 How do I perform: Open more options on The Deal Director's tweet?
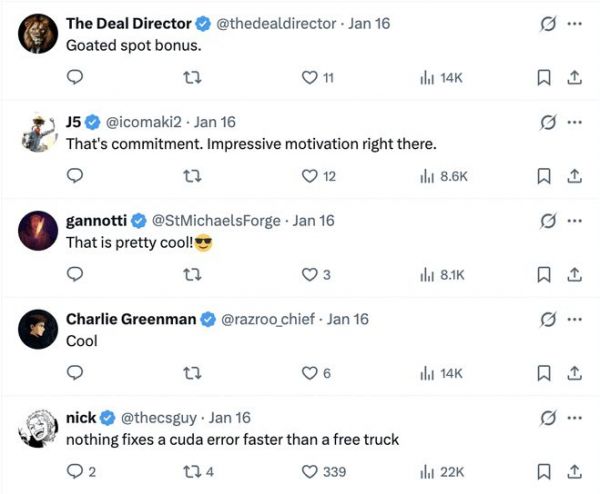pos(574,23)
